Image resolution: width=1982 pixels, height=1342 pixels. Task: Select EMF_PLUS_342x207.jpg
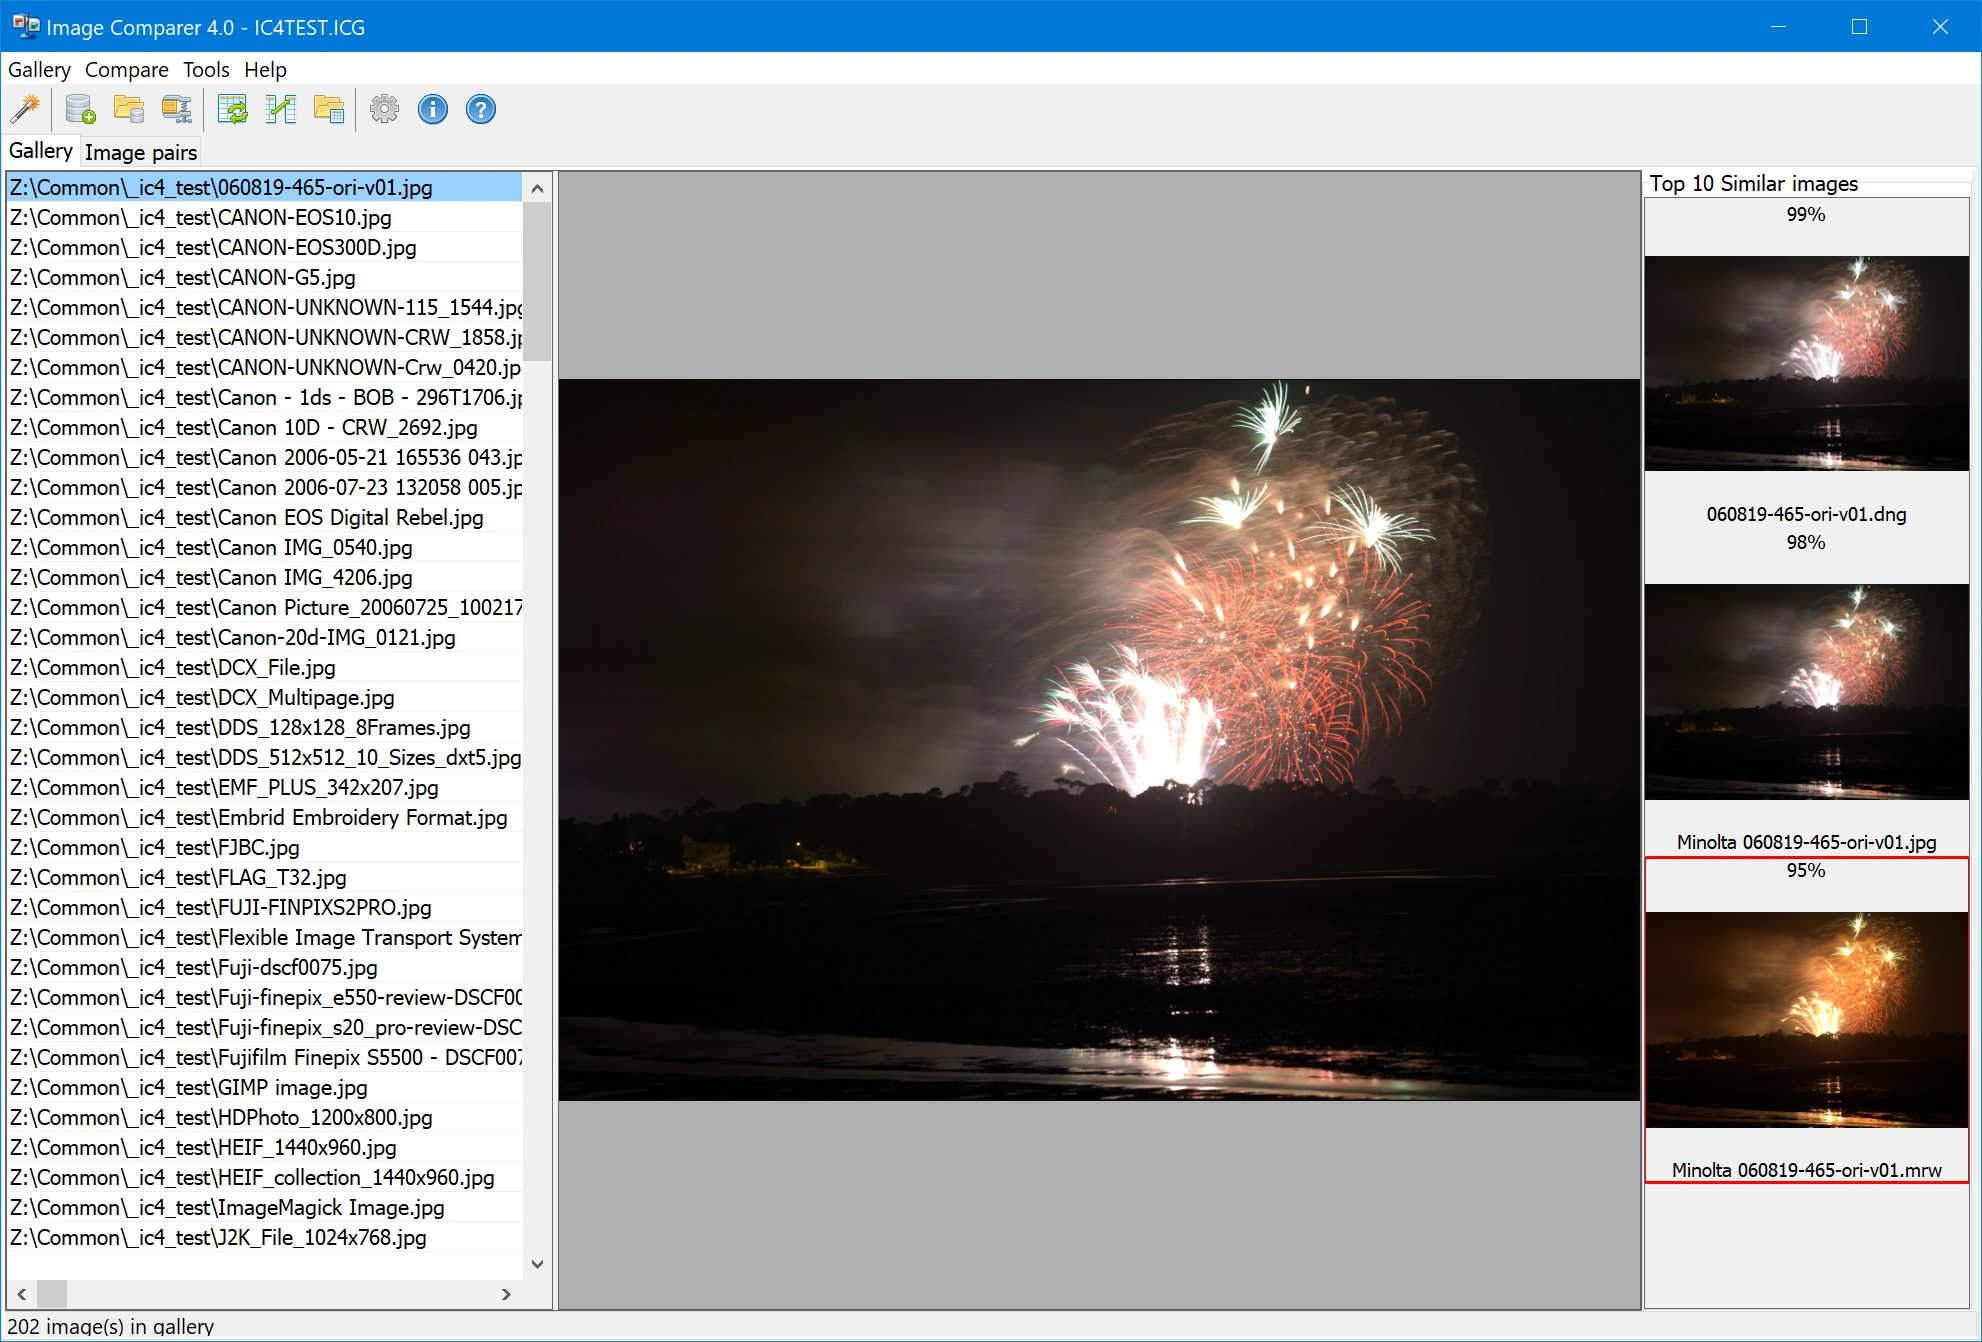point(264,787)
